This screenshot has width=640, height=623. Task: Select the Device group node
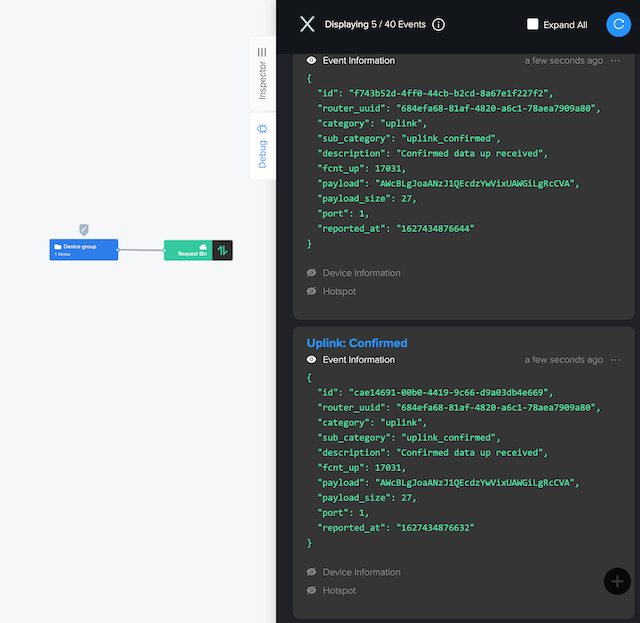(84, 249)
